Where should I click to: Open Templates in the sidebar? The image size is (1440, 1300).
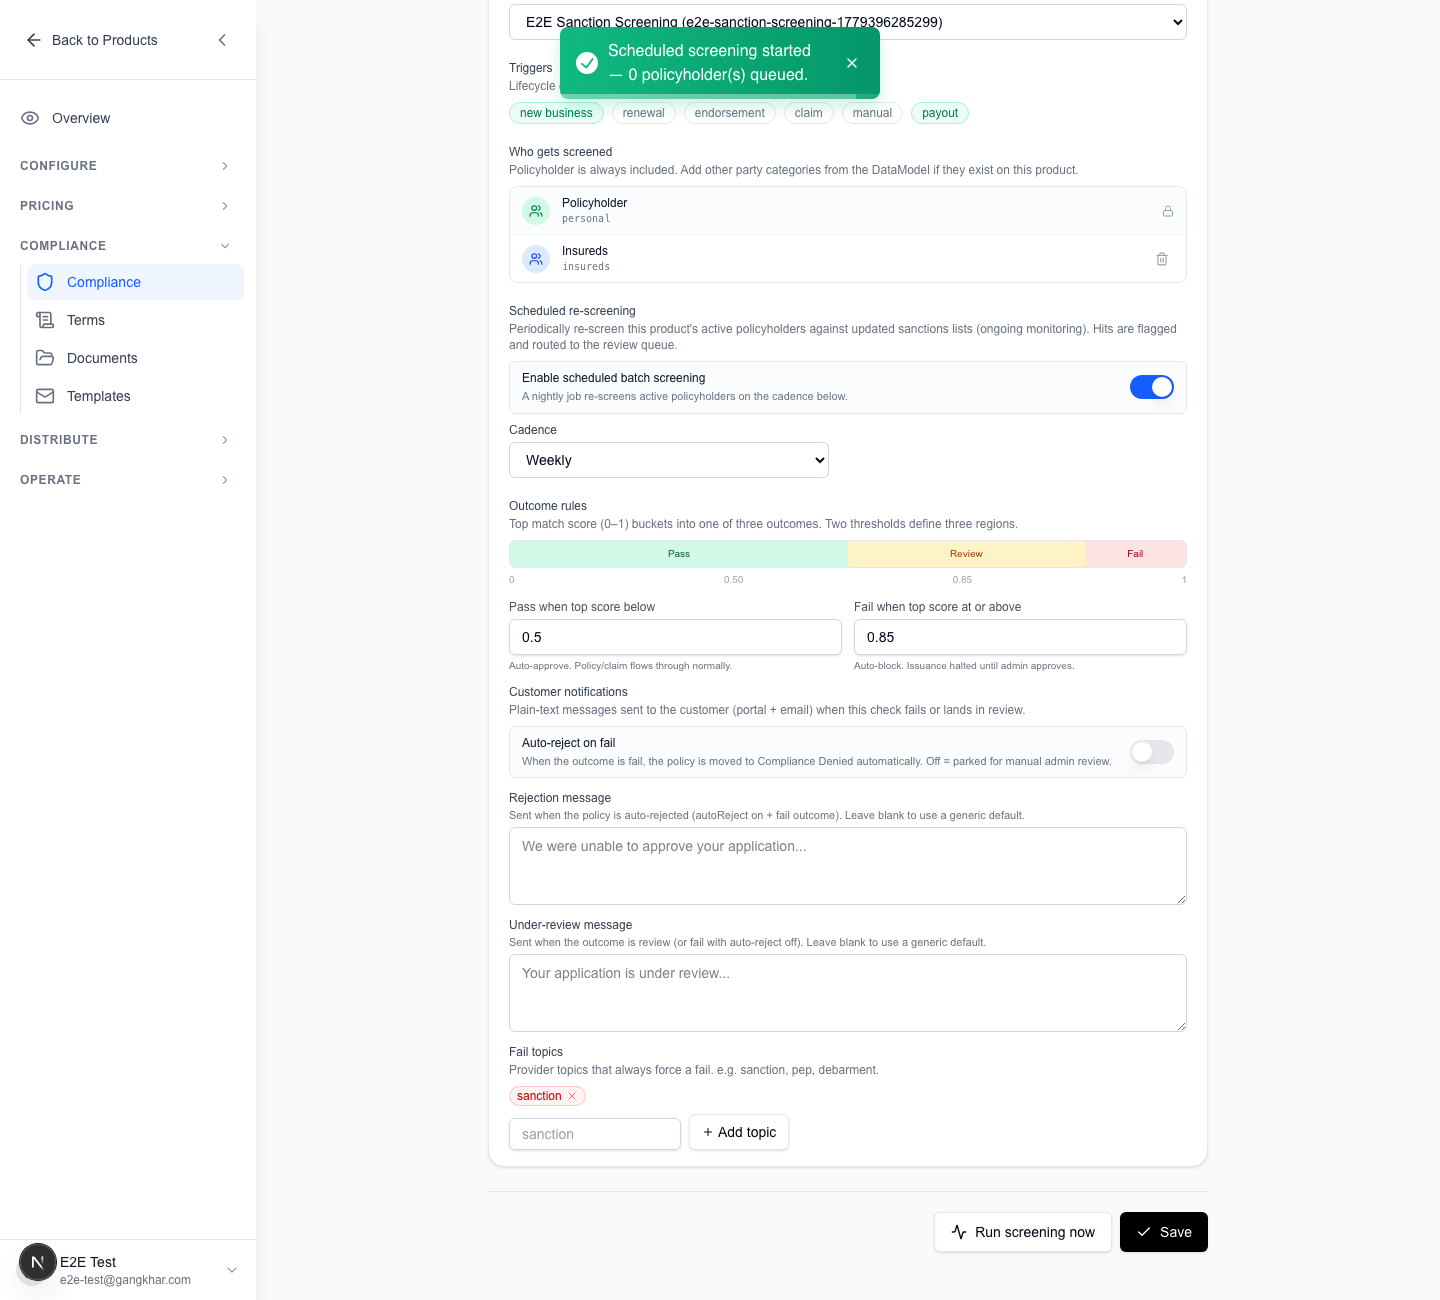point(135,396)
